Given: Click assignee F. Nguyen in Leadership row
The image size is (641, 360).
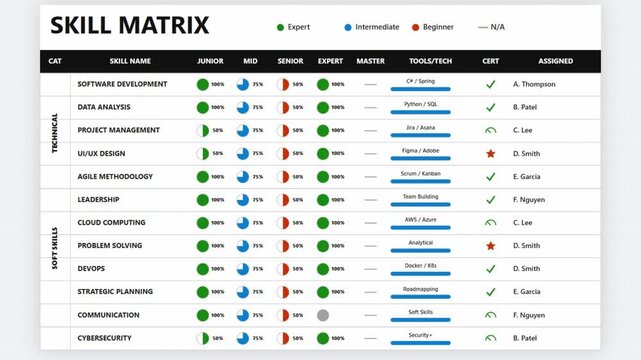Looking at the screenshot, I should pyautogui.click(x=529, y=200).
